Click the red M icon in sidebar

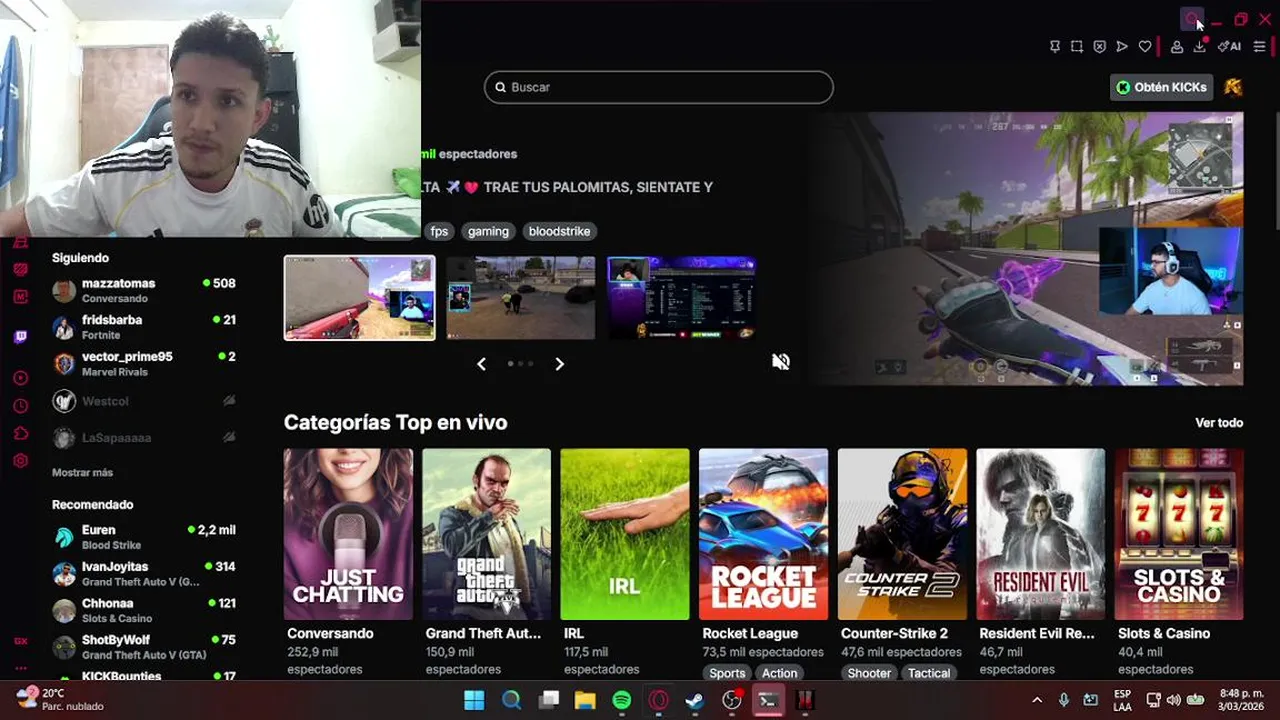(x=21, y=297)
